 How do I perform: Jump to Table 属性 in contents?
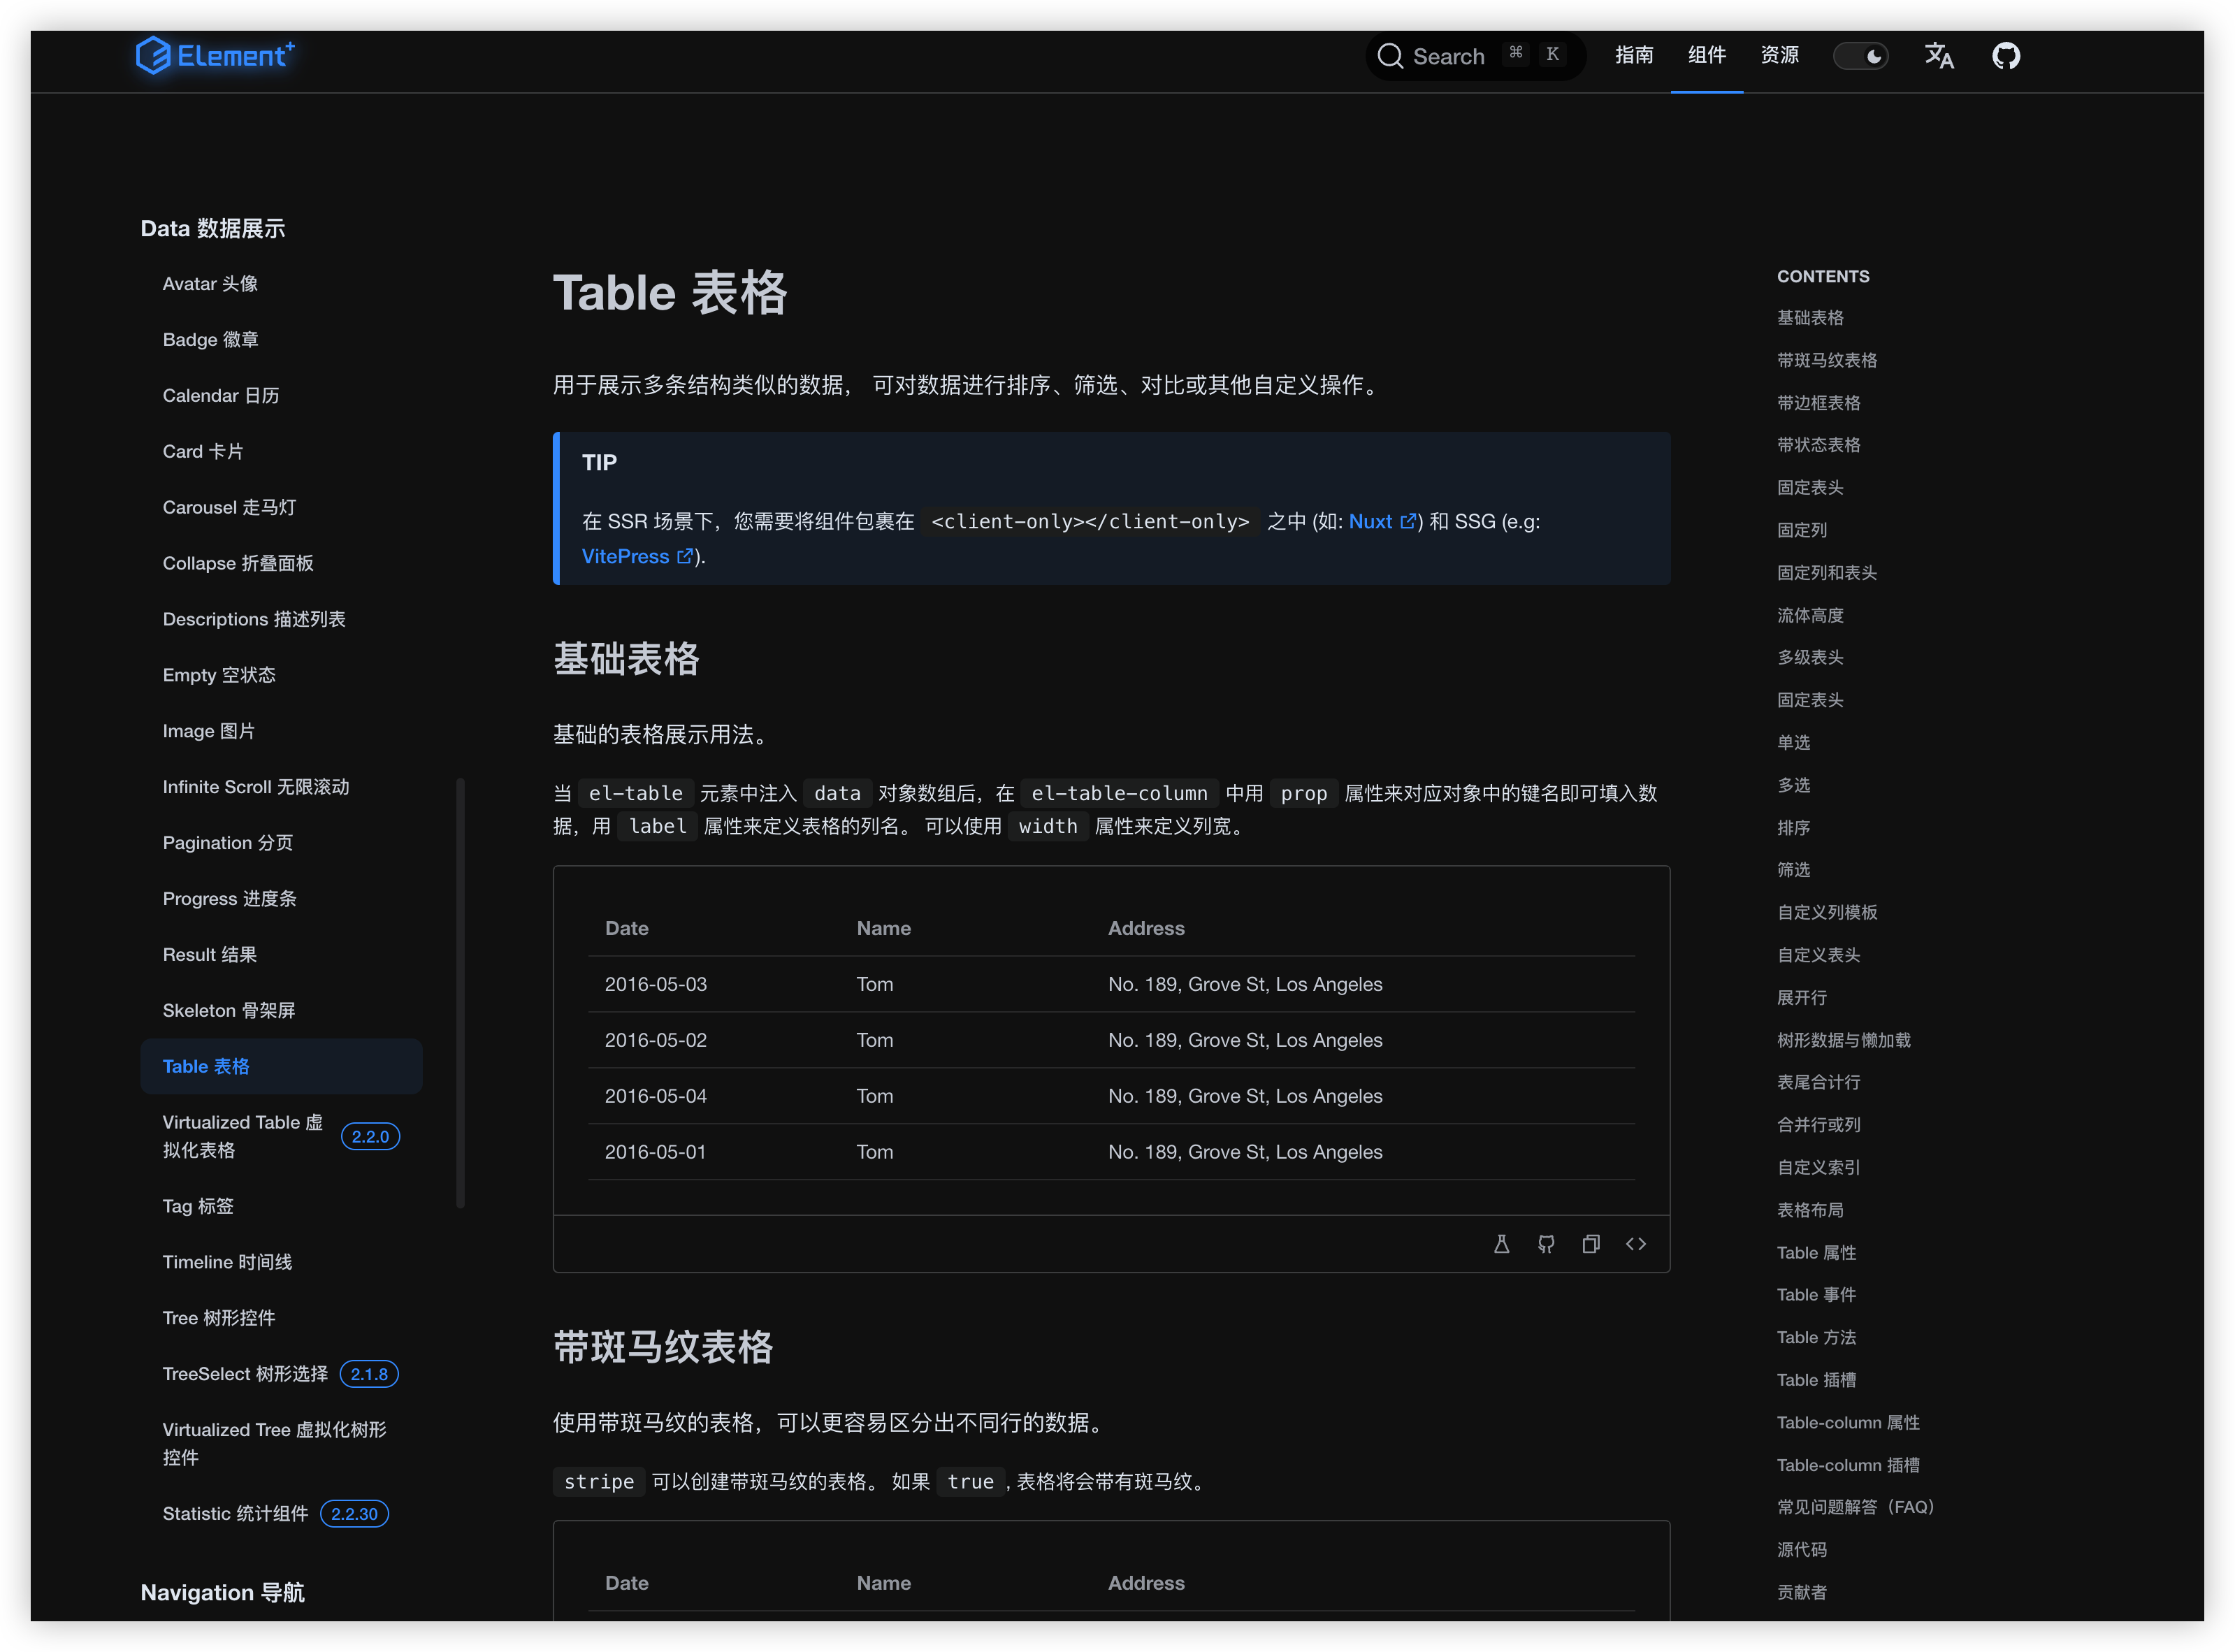tap(1816, 1253)
